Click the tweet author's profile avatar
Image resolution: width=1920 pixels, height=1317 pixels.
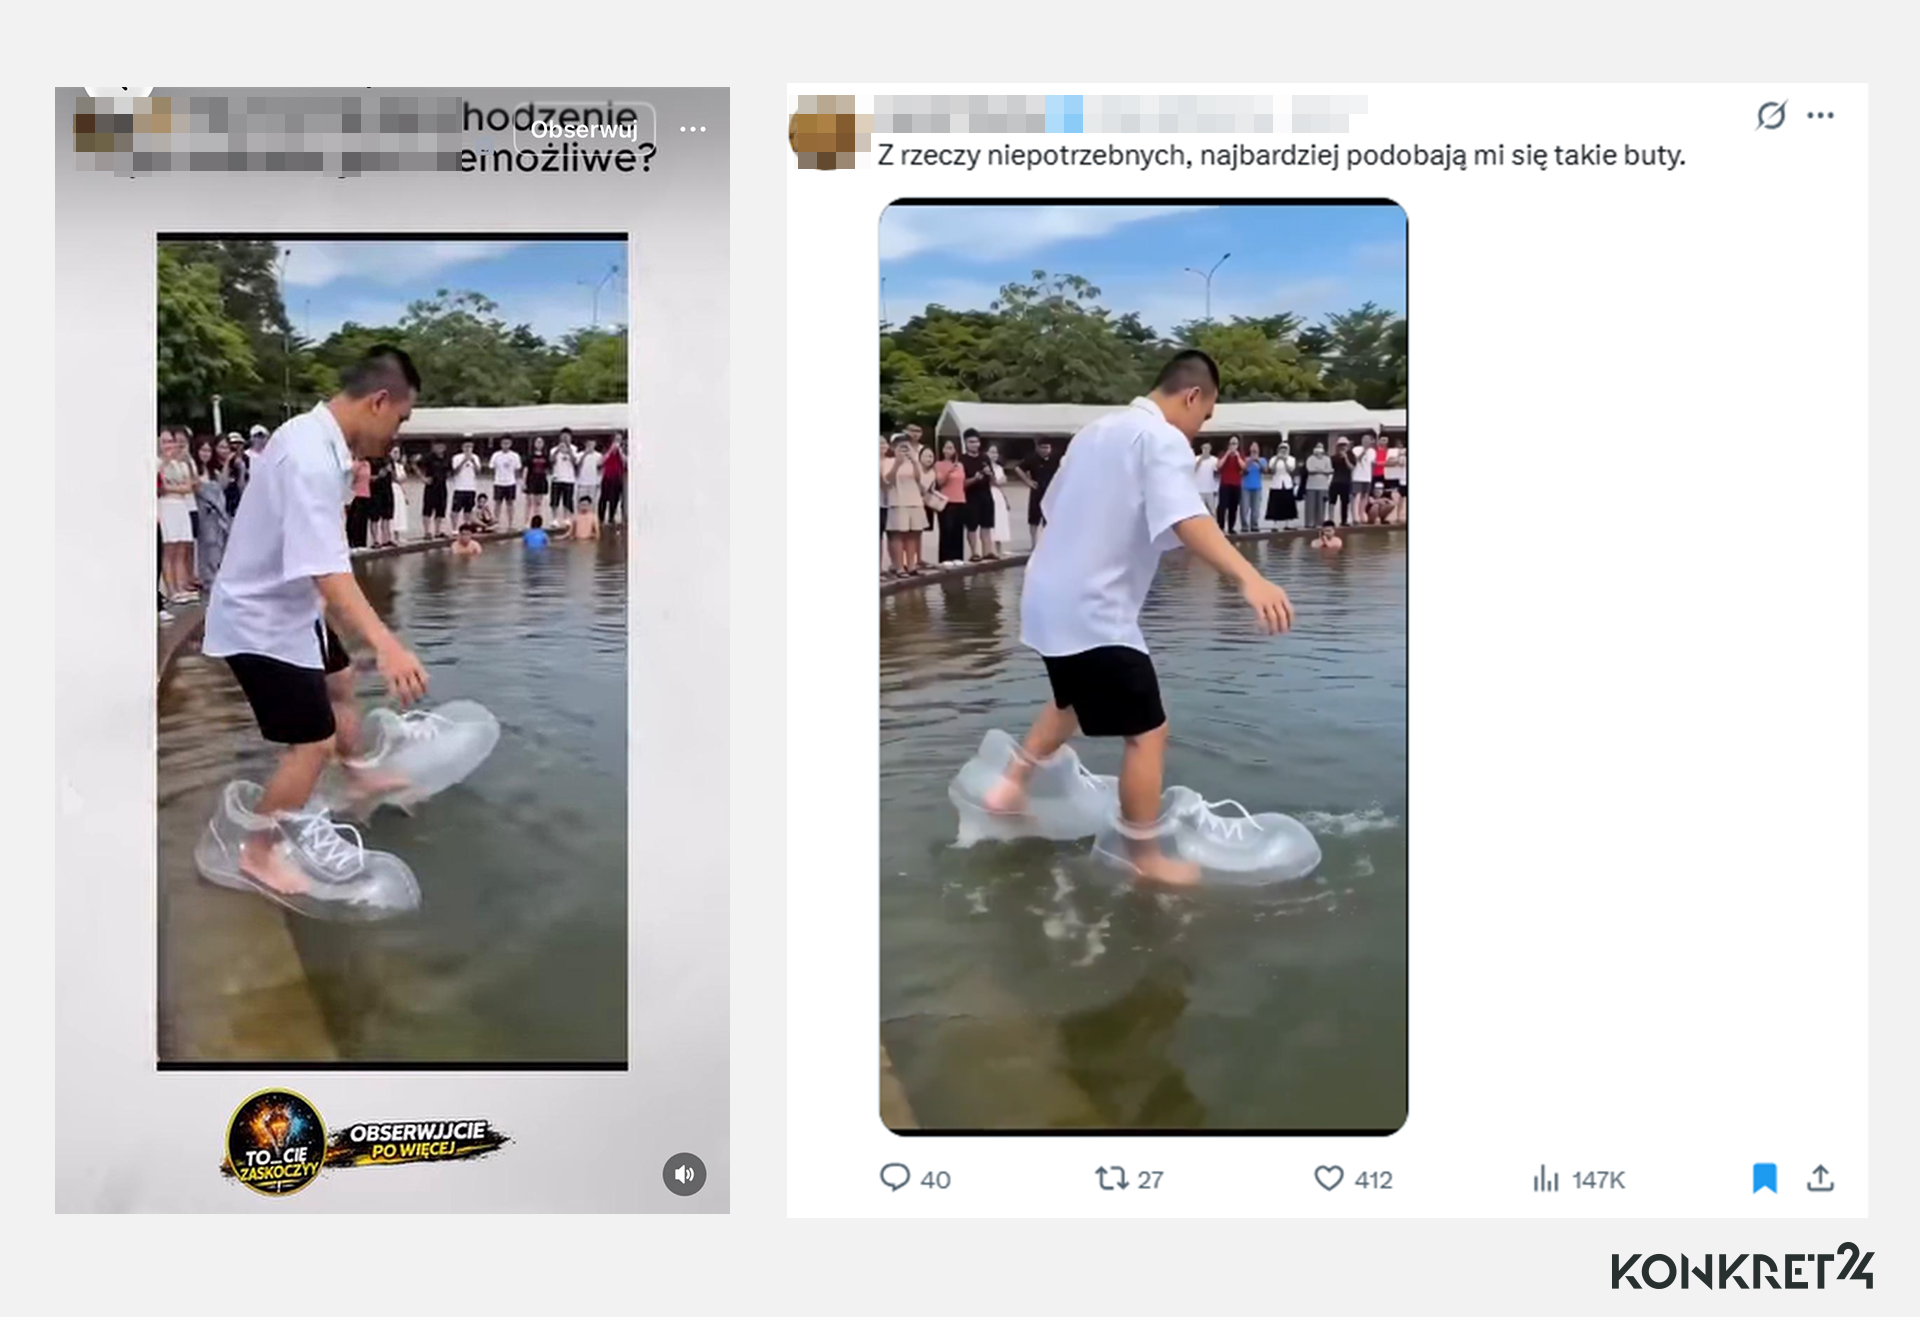point(826,132)
